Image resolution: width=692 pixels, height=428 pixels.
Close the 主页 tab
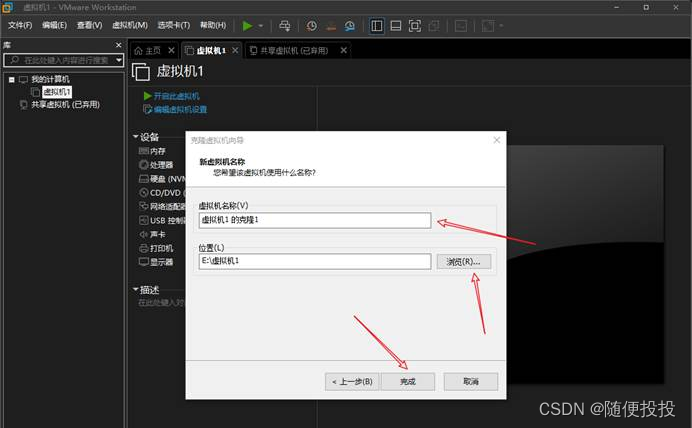171,50
